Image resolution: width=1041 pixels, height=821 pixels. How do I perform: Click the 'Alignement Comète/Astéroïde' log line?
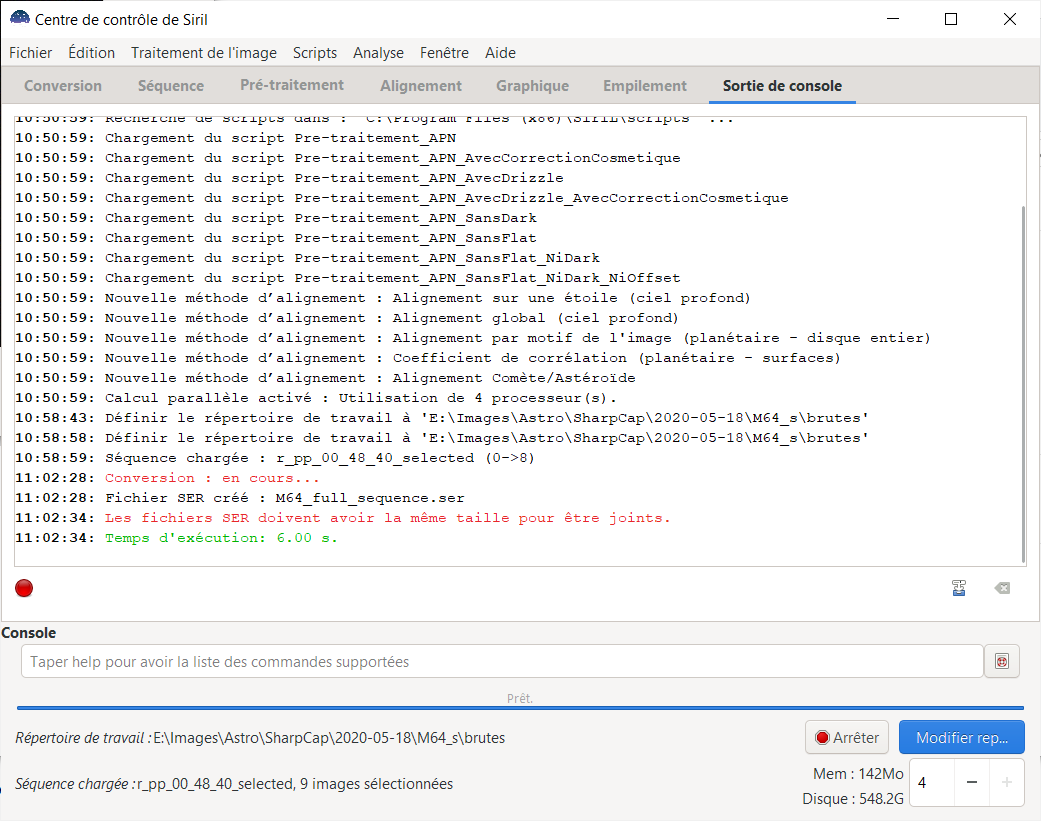point(325,378)
